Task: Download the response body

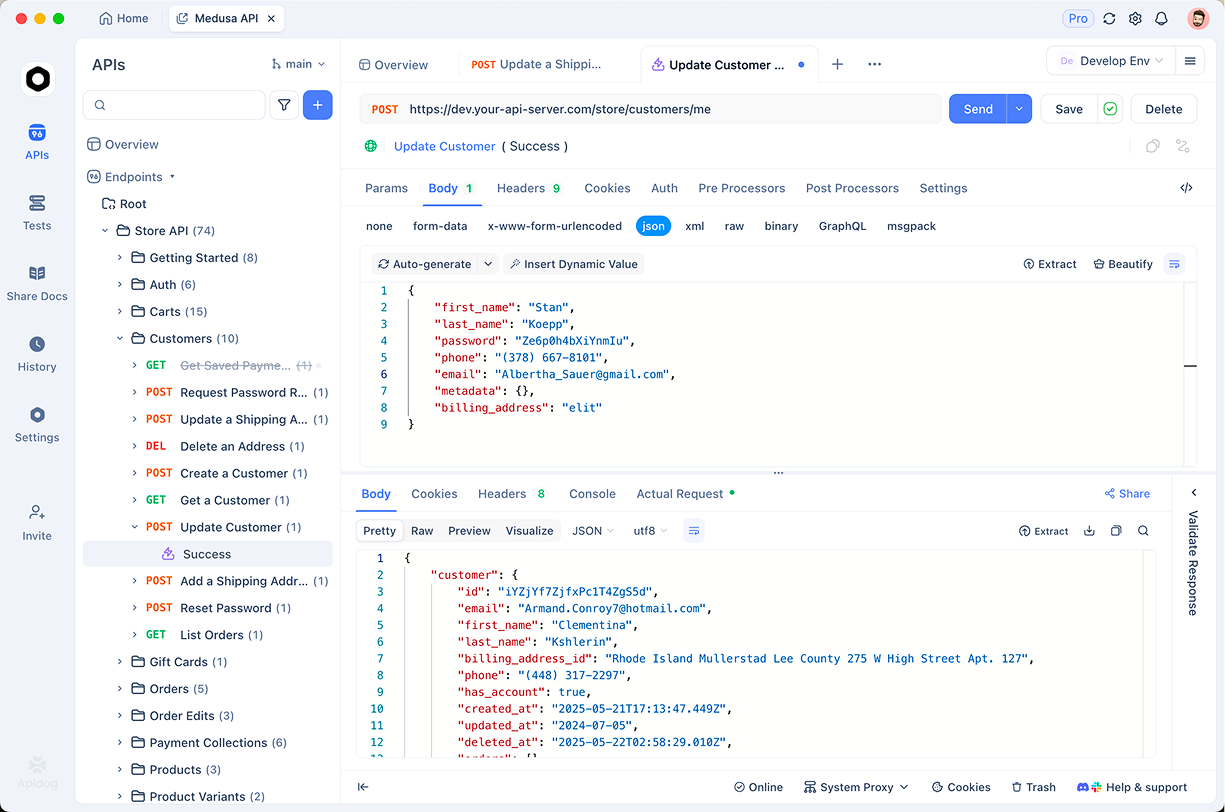Action: (x=1089, y=531)
